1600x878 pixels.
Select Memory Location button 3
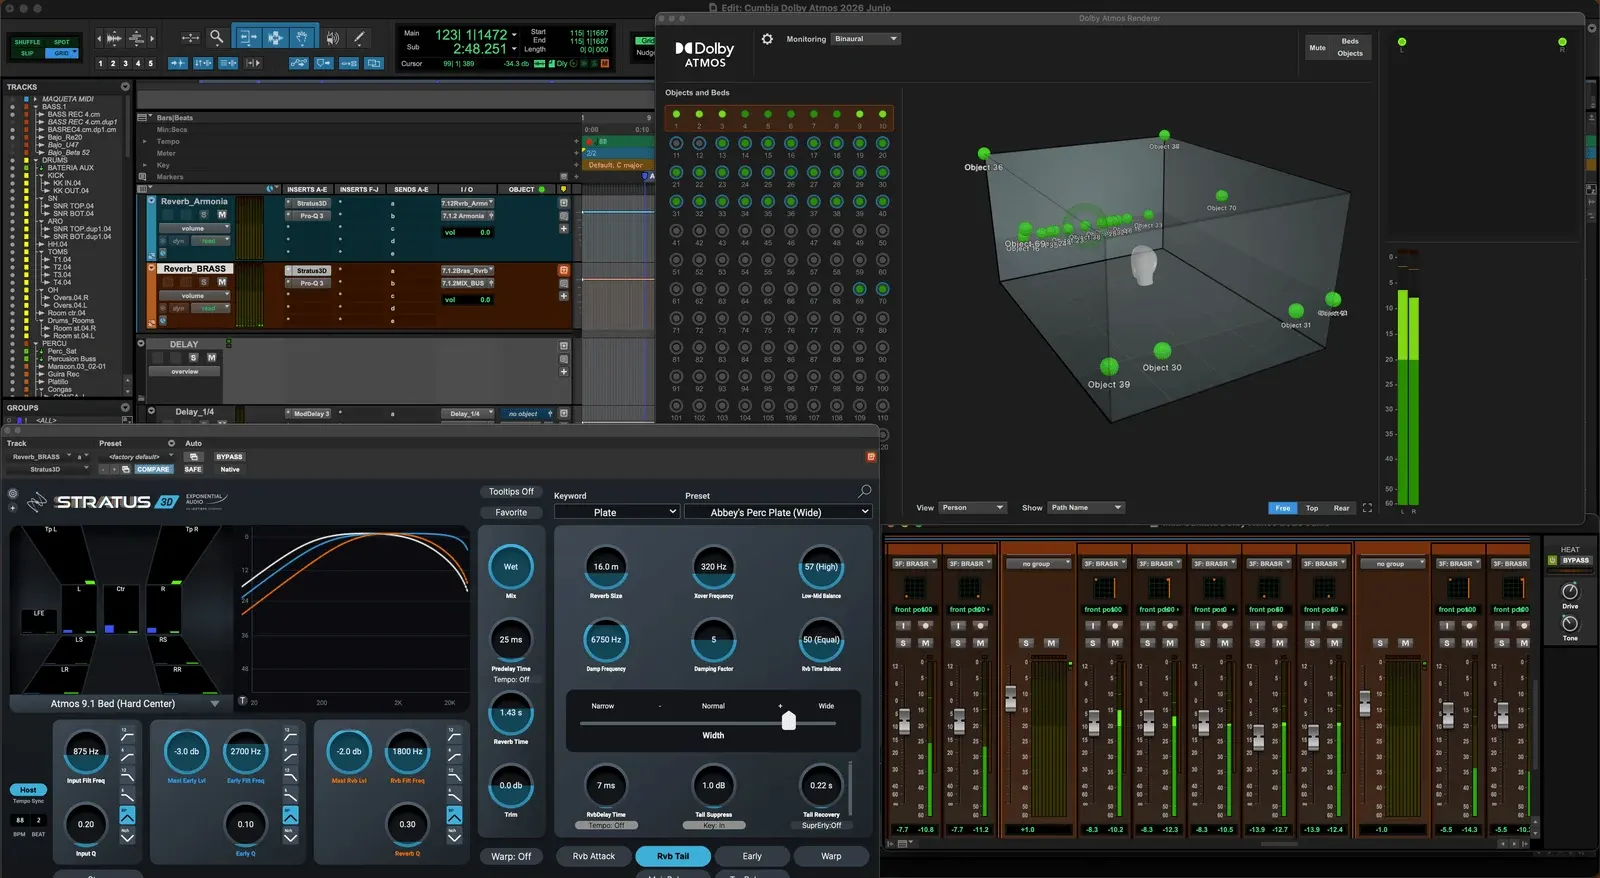tap(125, 63)
